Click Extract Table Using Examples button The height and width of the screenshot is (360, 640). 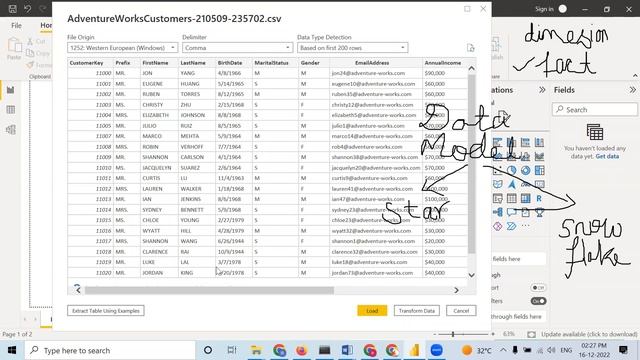tap(106, 311)
